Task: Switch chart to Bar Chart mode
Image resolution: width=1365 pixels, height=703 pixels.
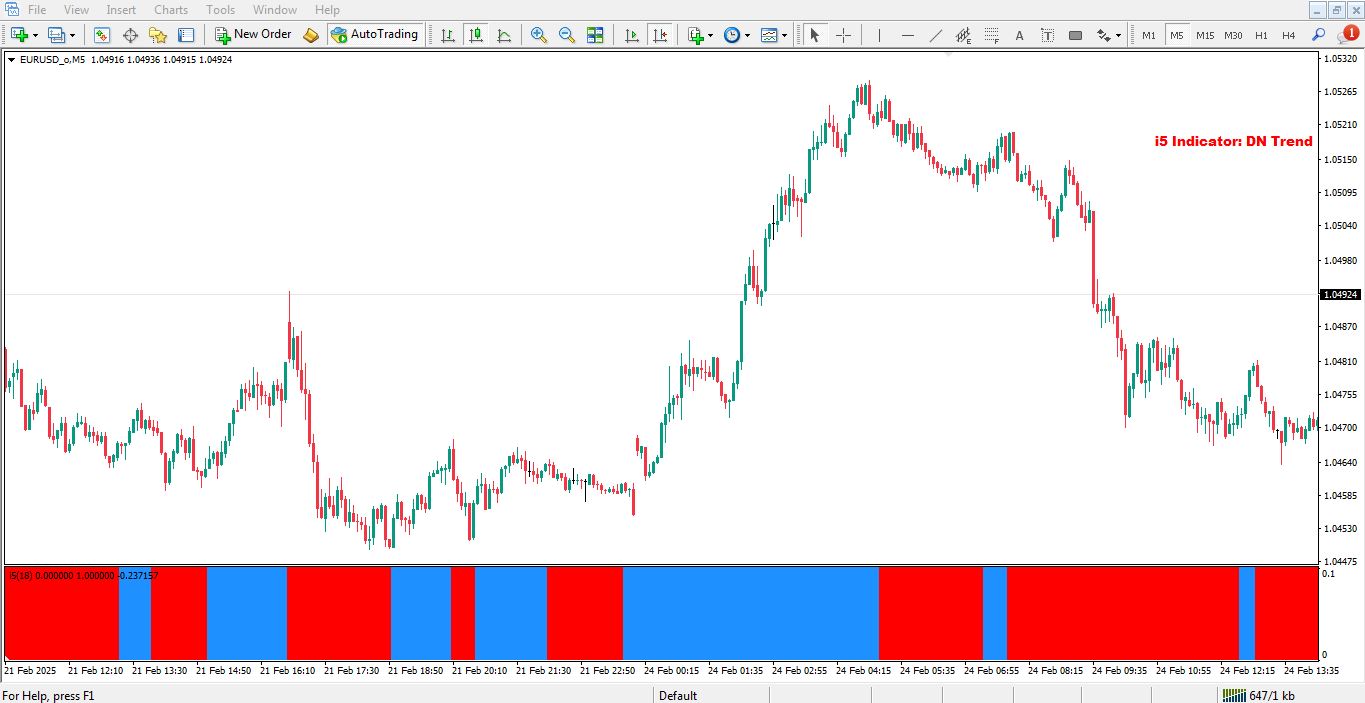Action: (448, 35)
